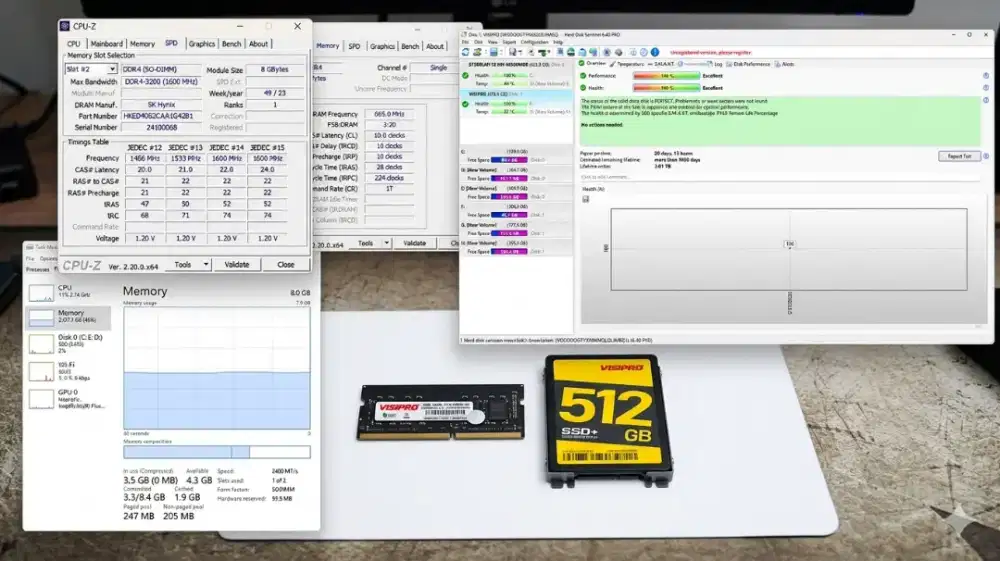Open the Alerts tab in Hard Disk Sentinel
Image resolution: width=1000 pixels, height=561 pixels.
(x=785, y=64)
